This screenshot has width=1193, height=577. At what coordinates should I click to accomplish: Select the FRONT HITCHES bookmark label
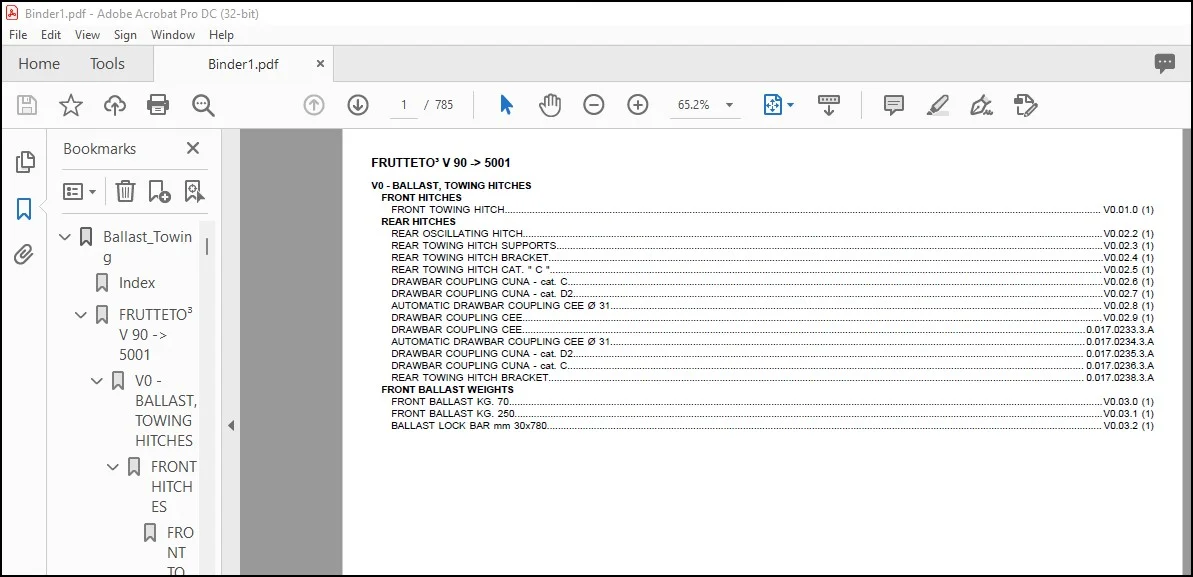pos(173,486)
